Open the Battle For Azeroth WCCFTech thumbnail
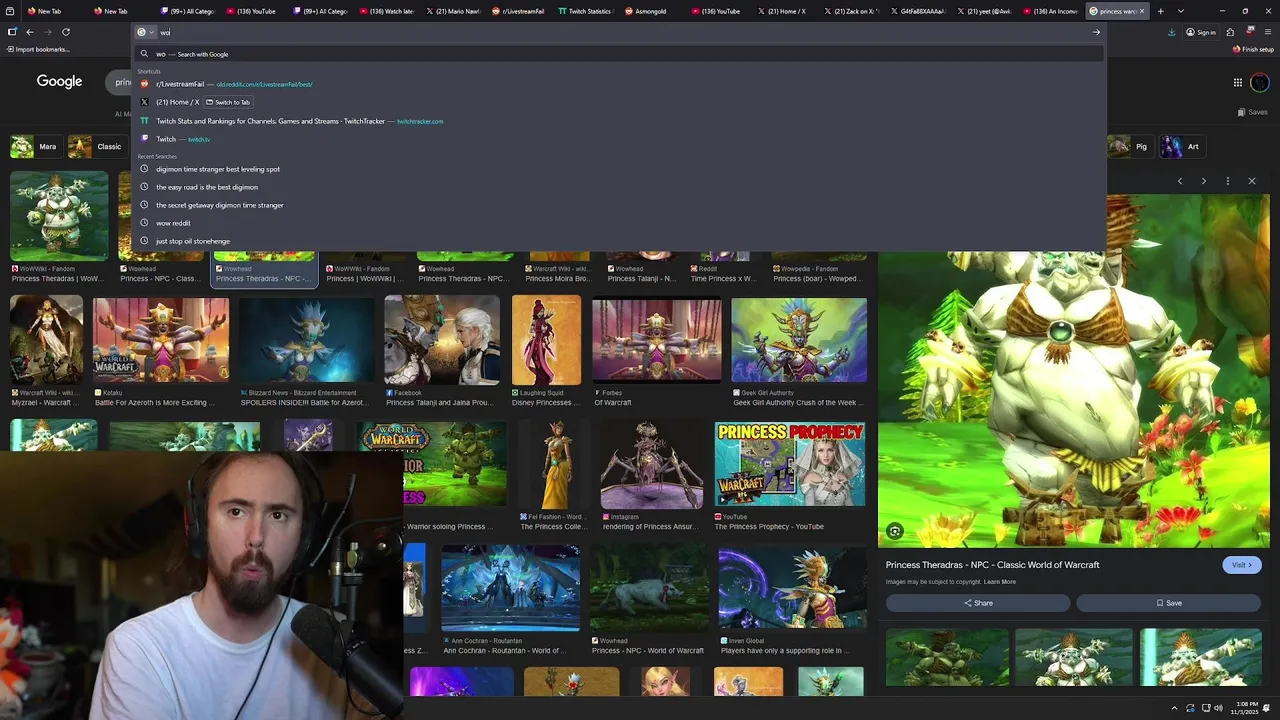The image size is (1280, 720). 161,340
